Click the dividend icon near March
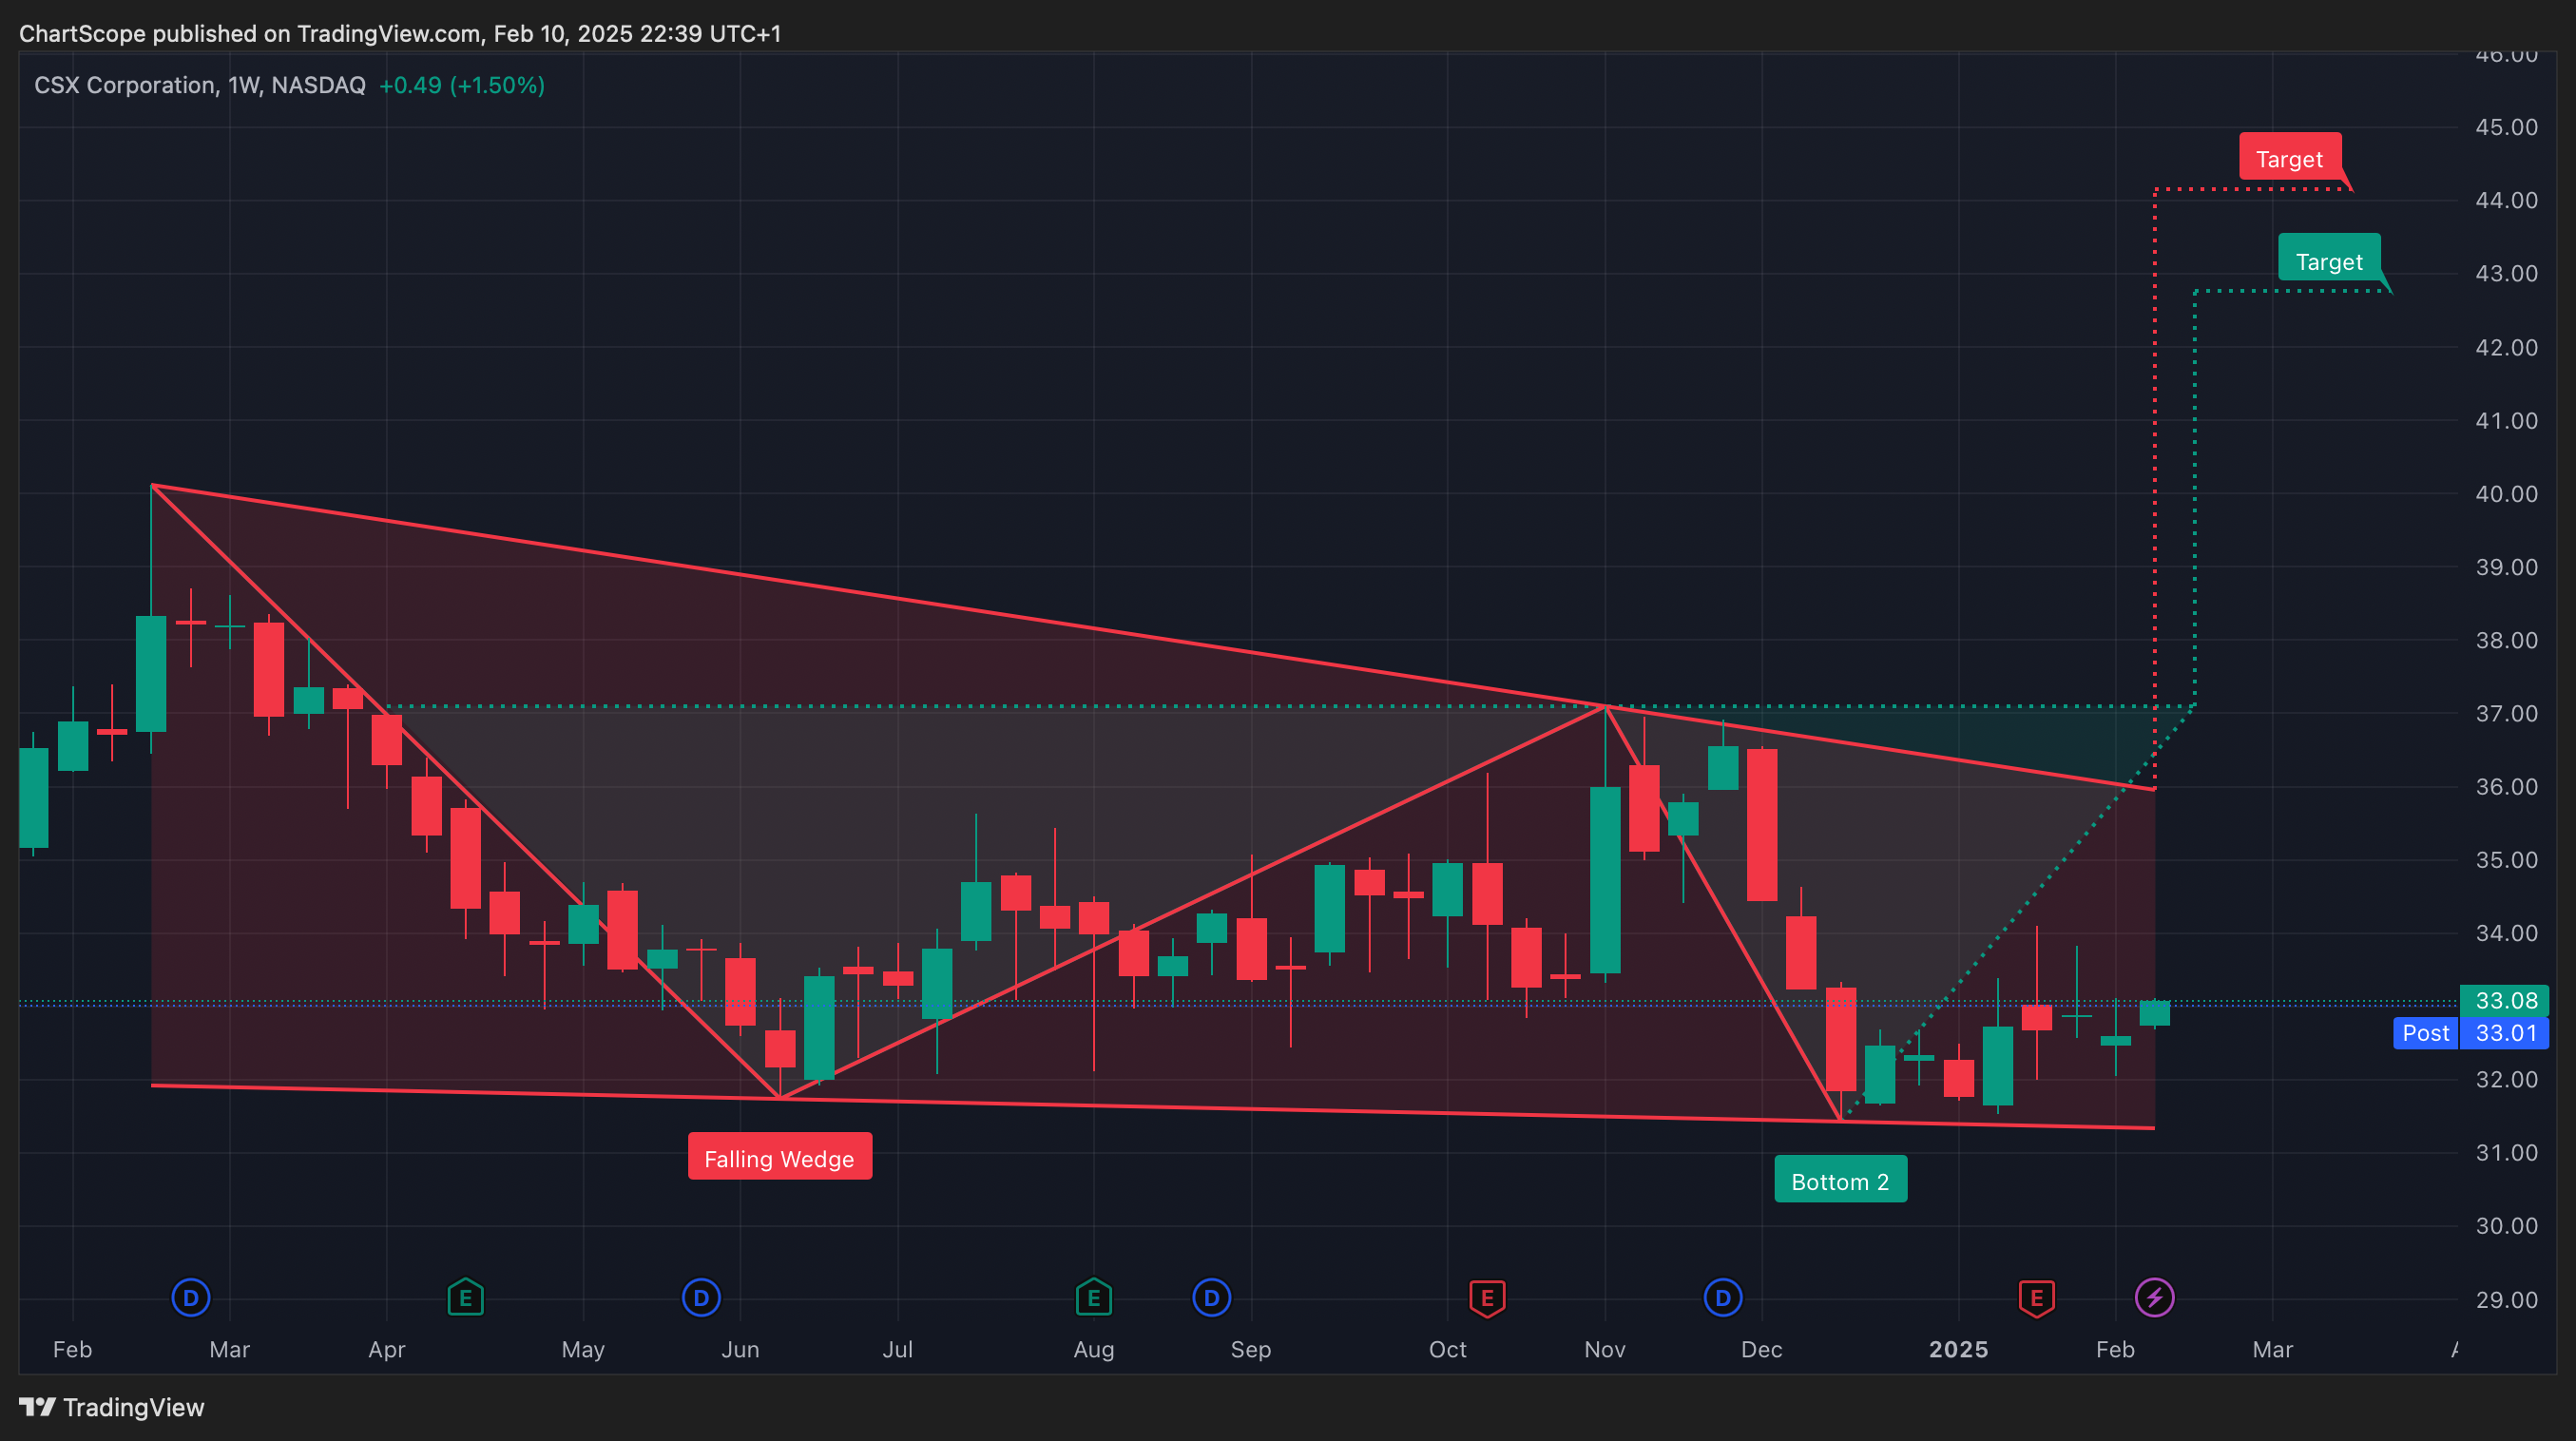The width and height of the screenshot is (2576, 1441). click(x=190, y=1298)
